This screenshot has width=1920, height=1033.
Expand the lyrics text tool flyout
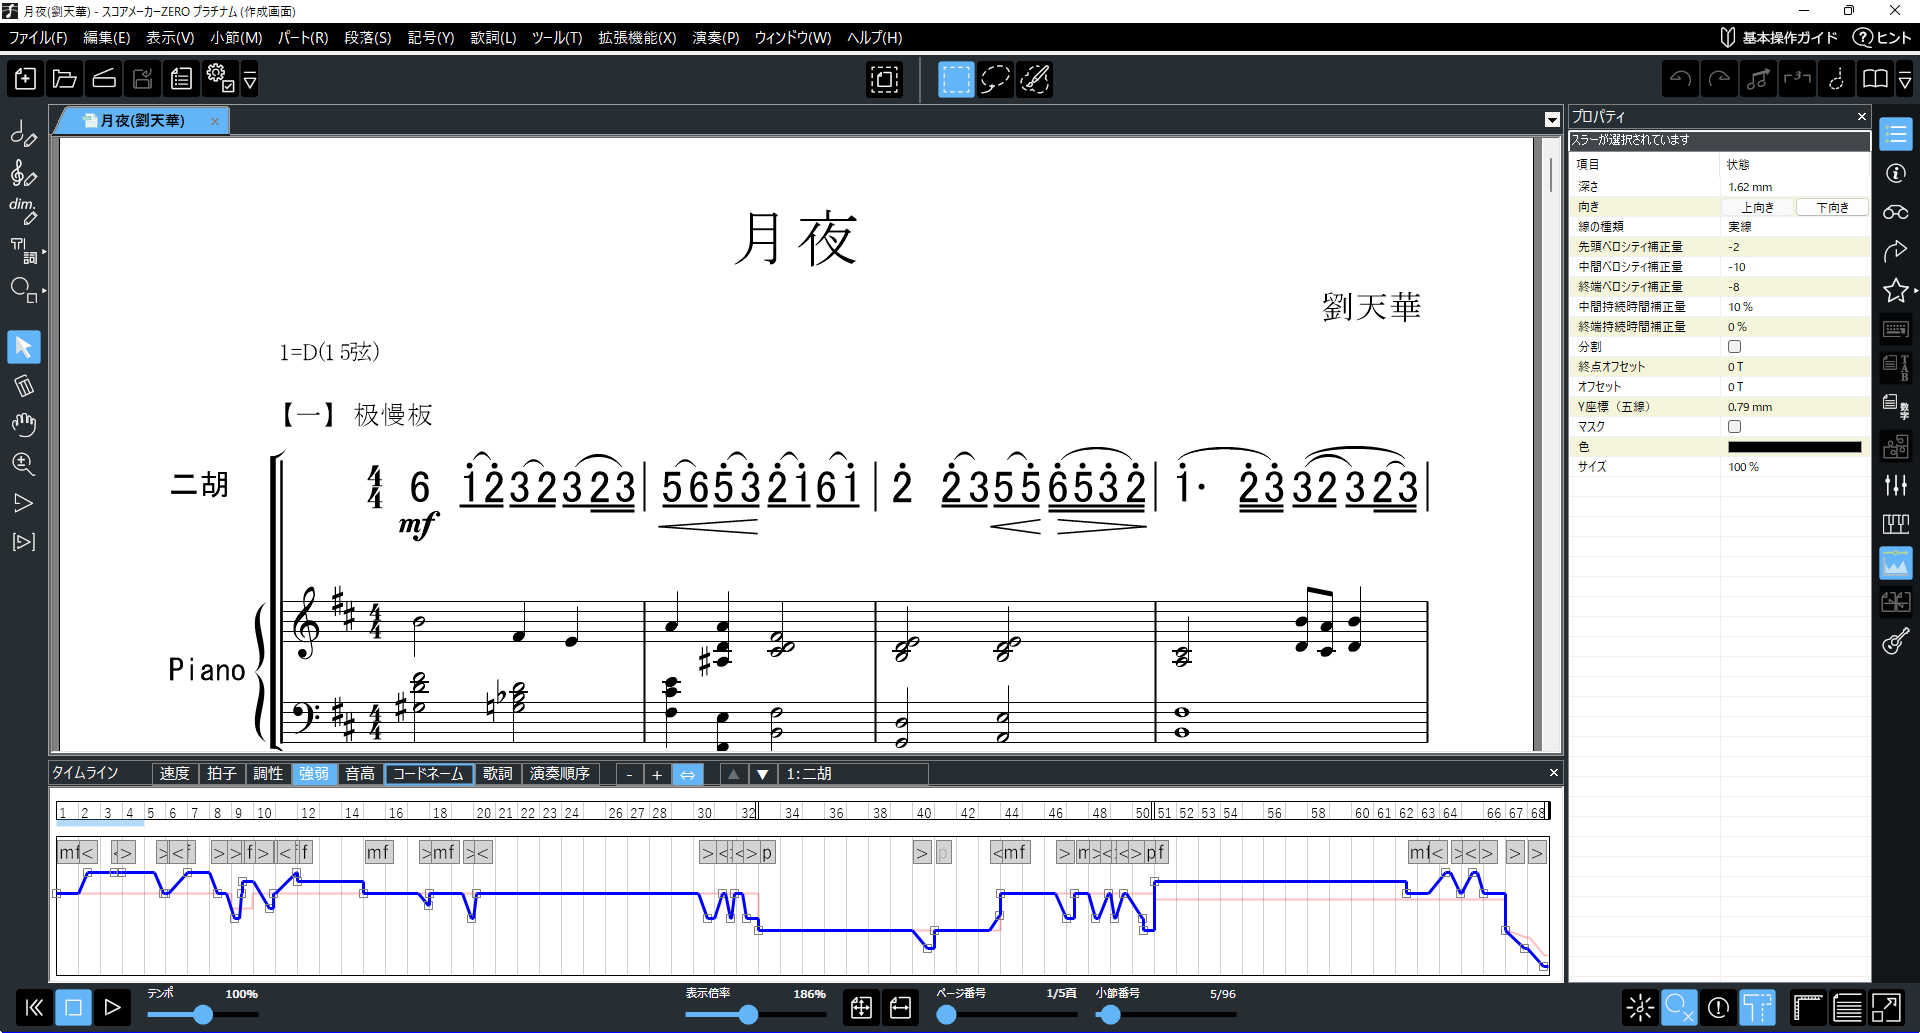coord(44,252)
